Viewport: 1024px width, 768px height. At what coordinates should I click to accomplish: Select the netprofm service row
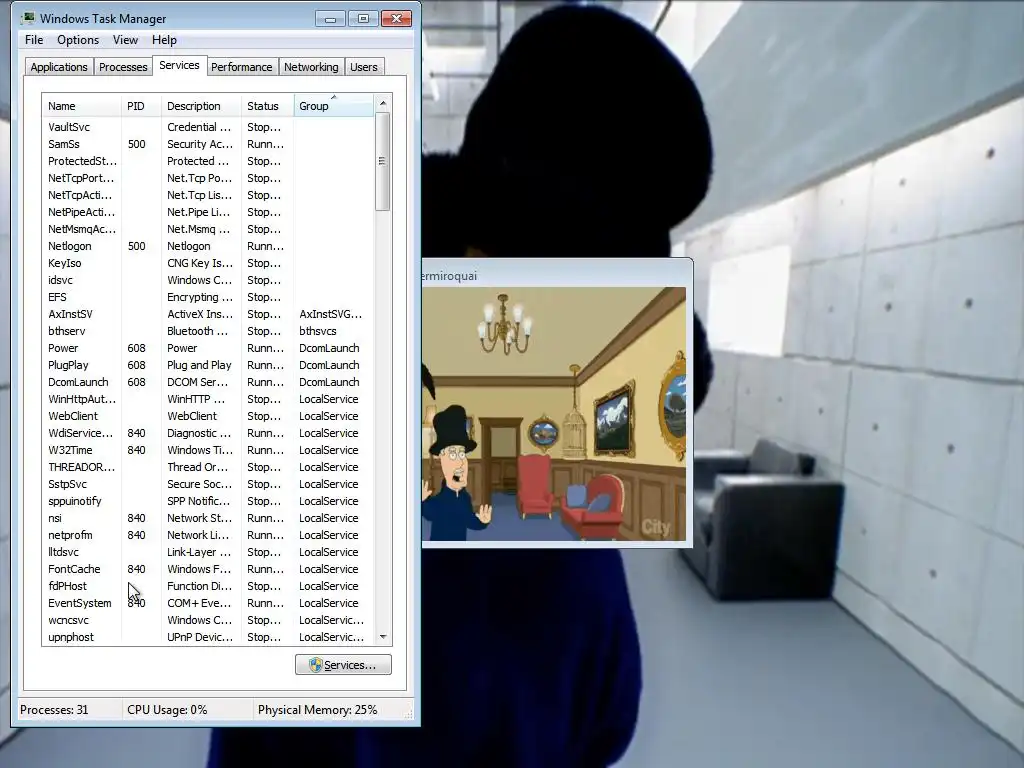click(x=208, y=534)
